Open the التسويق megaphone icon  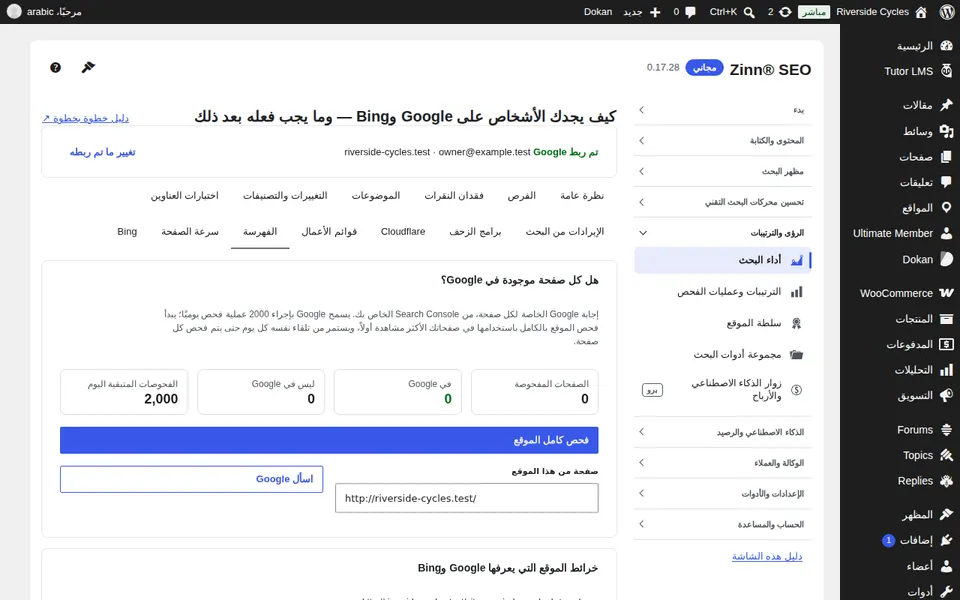point(947,396)
